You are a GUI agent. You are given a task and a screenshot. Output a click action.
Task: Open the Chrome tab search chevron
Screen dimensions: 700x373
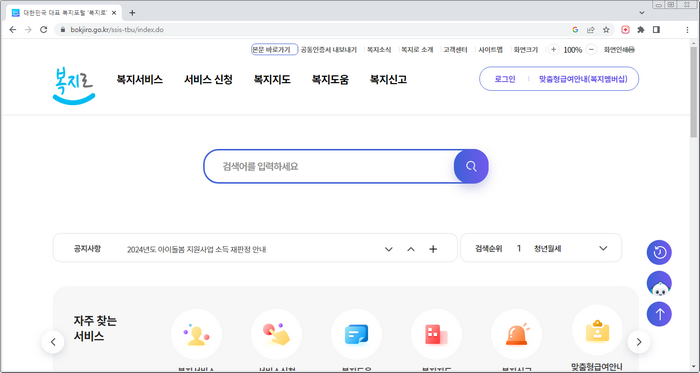[642, 12]
